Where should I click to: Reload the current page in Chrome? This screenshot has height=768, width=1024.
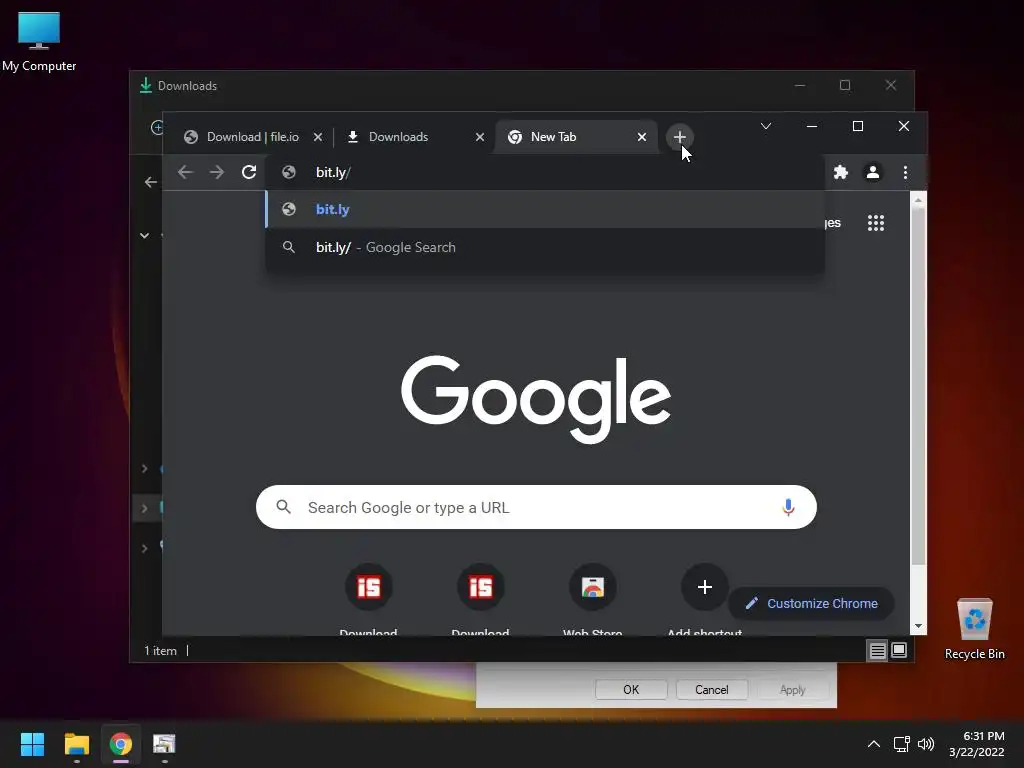[249, 172]
